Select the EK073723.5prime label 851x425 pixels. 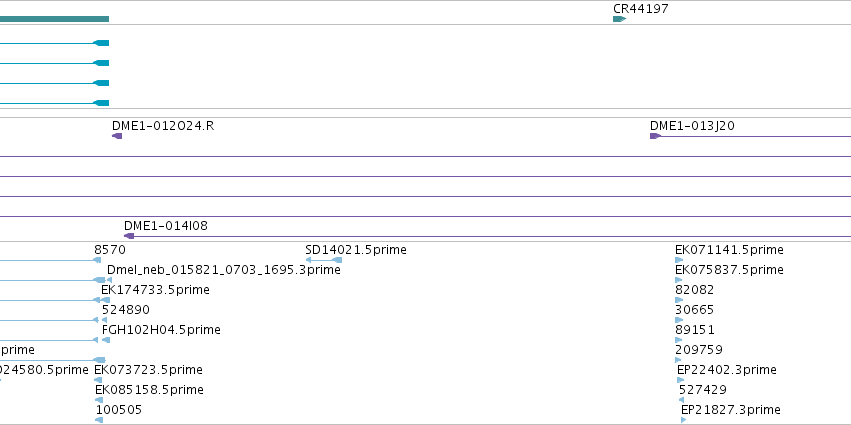tap(149, 370)
